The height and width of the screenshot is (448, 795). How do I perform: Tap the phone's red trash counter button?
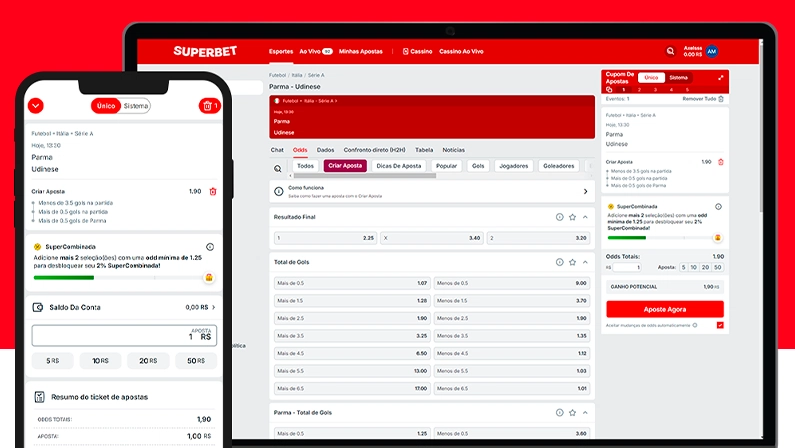pos(209,106)
